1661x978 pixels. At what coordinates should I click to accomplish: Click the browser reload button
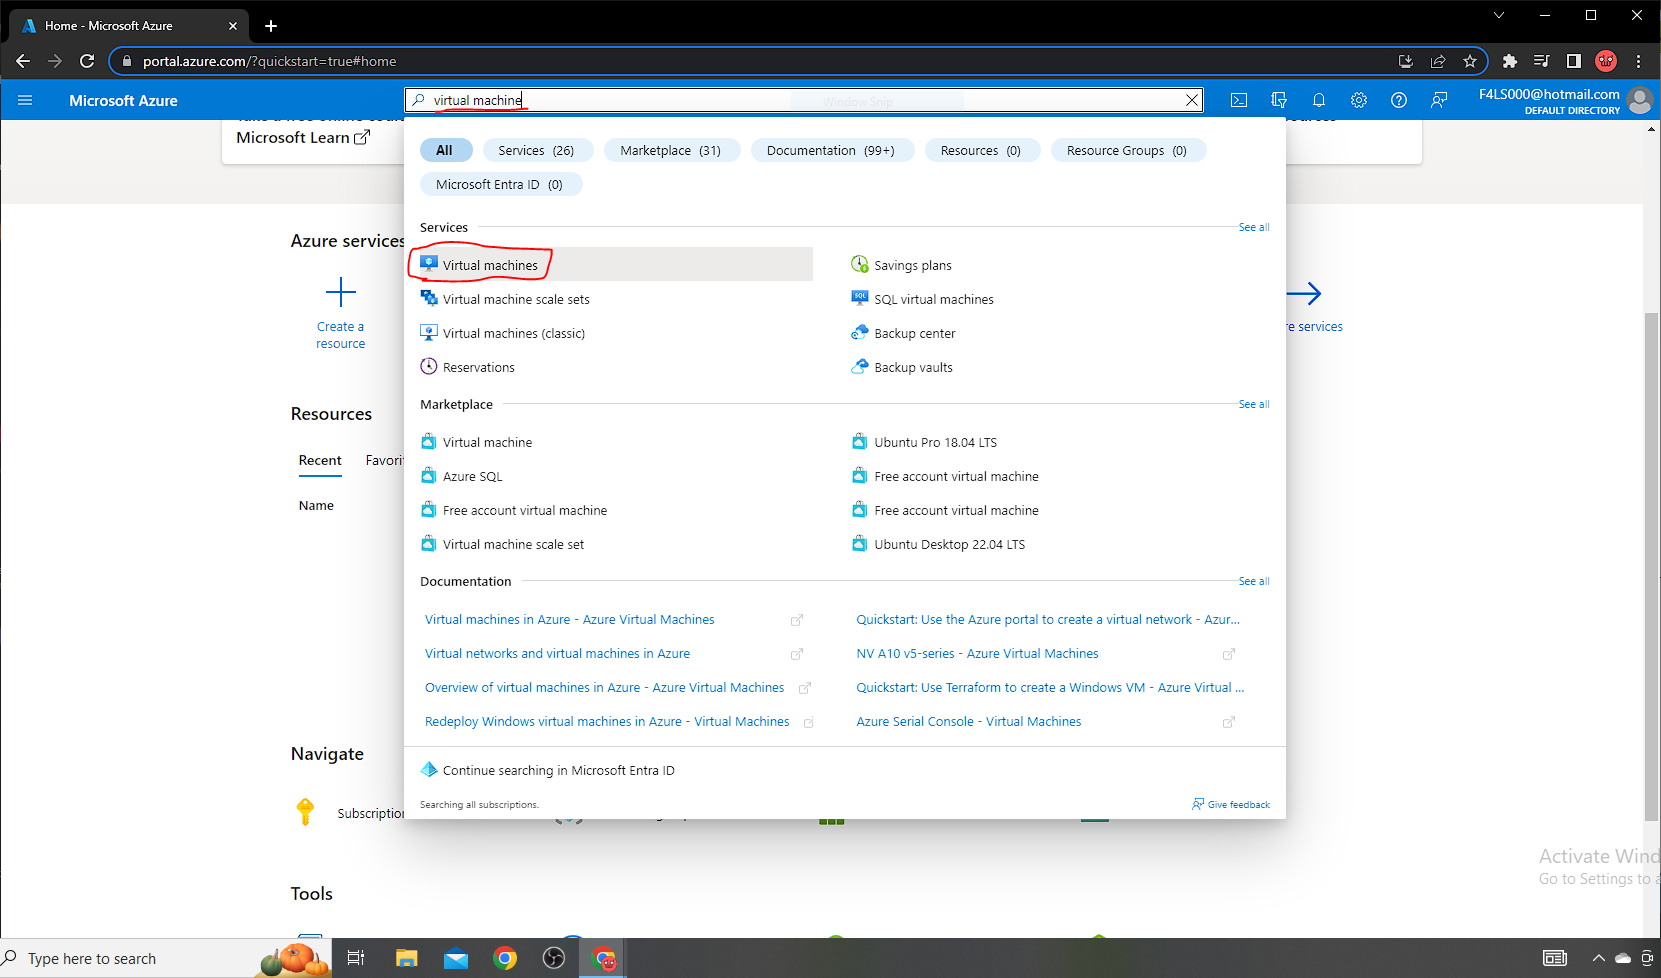click(87, 61)
